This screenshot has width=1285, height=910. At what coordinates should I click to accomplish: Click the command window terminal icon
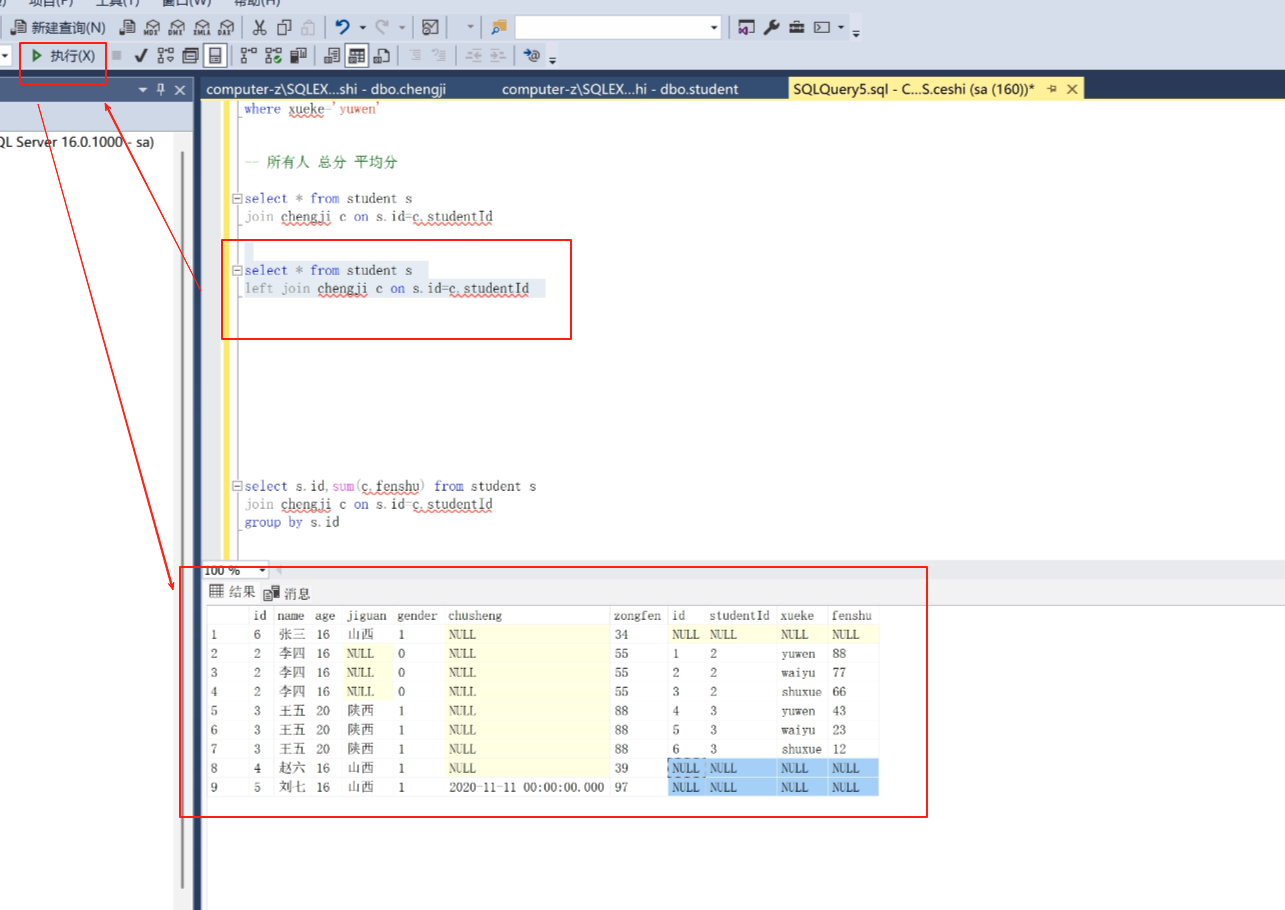[x=822, y=28]
